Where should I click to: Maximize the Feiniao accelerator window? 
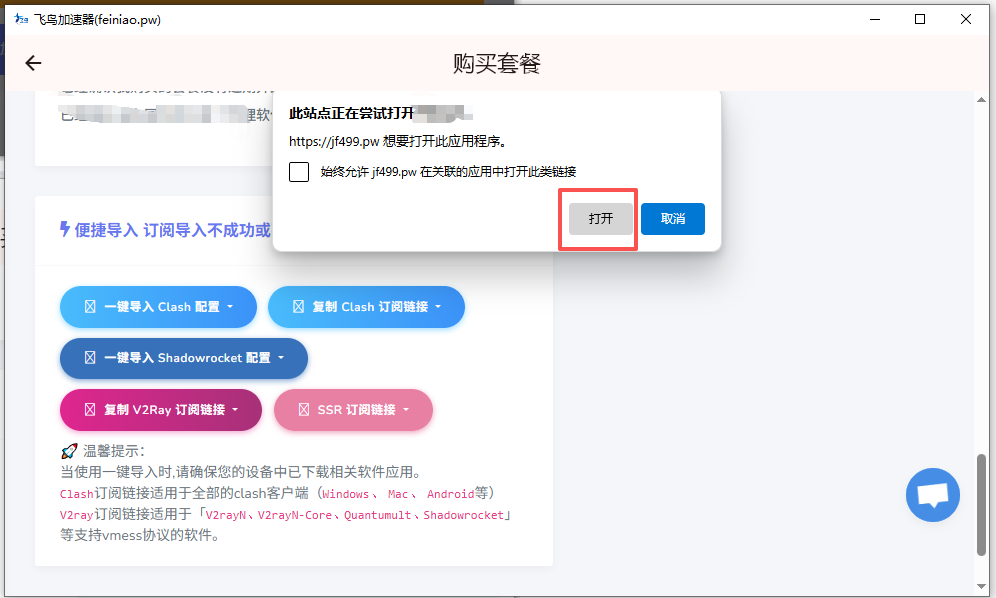pyautogui.click(x=920, y=19)
